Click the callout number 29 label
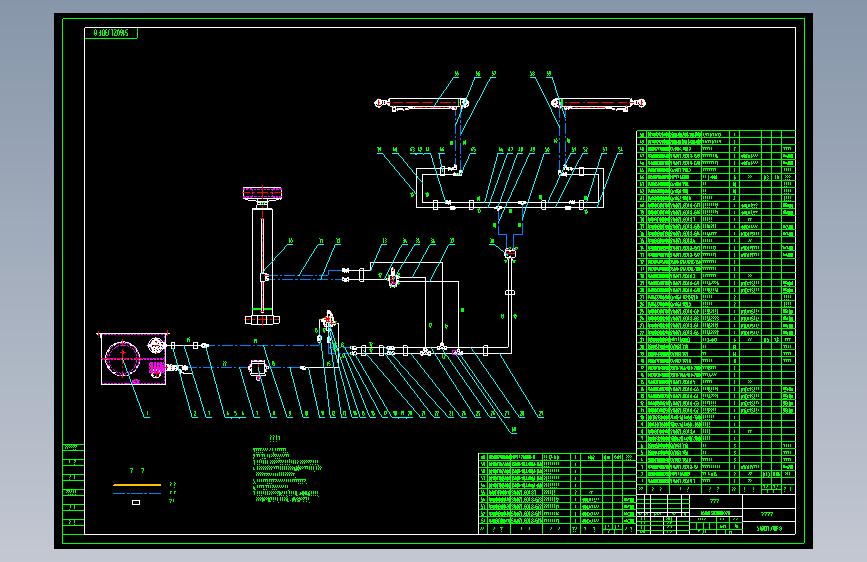The height and width of the screenshot is (562, 867). click(x=540, y=414)
